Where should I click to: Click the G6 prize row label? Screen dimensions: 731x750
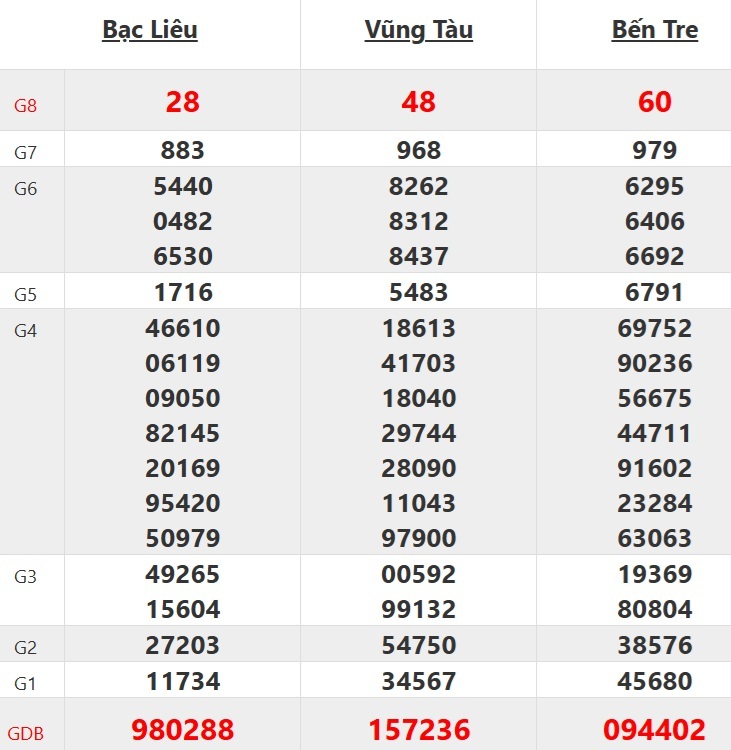tap(25, 189)
